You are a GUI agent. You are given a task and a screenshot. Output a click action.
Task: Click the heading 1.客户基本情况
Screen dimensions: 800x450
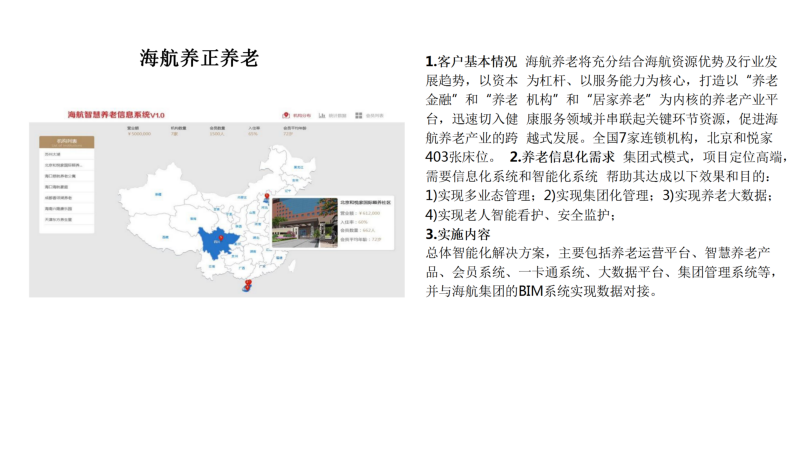471,62
